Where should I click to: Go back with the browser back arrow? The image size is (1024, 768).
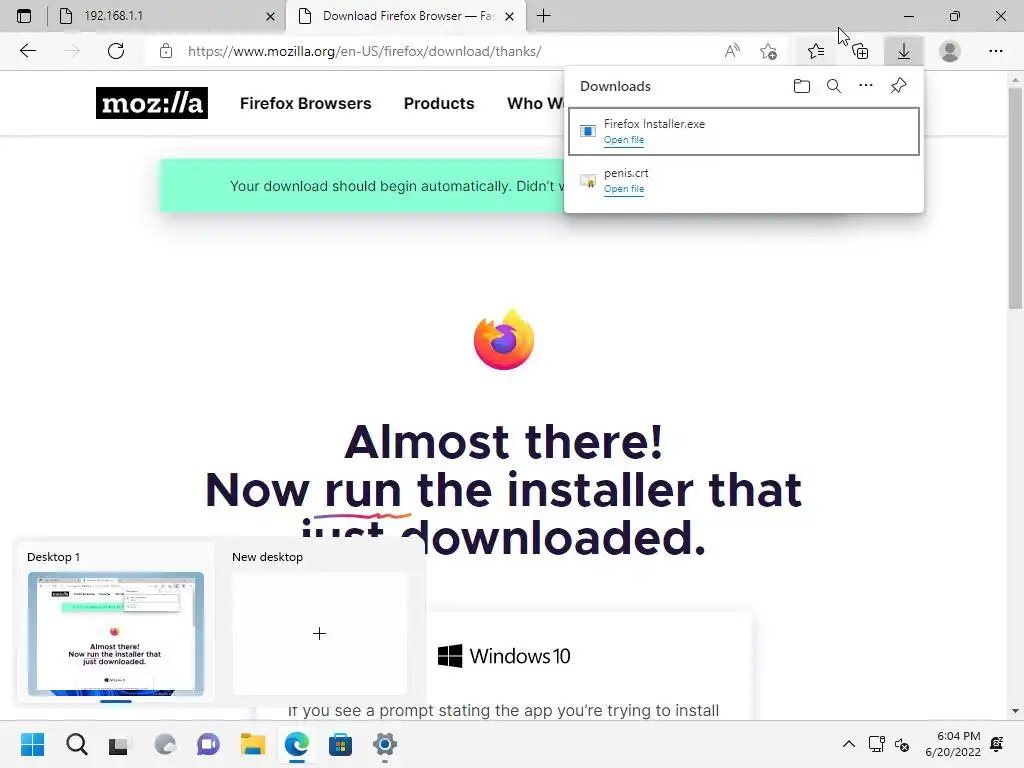27,51
